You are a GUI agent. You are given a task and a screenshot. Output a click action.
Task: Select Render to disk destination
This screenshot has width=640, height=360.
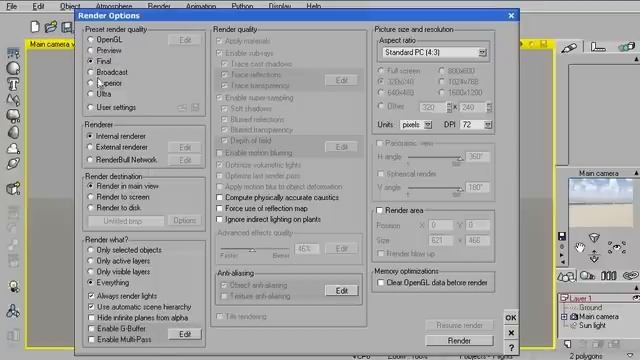tap(91, 208)
